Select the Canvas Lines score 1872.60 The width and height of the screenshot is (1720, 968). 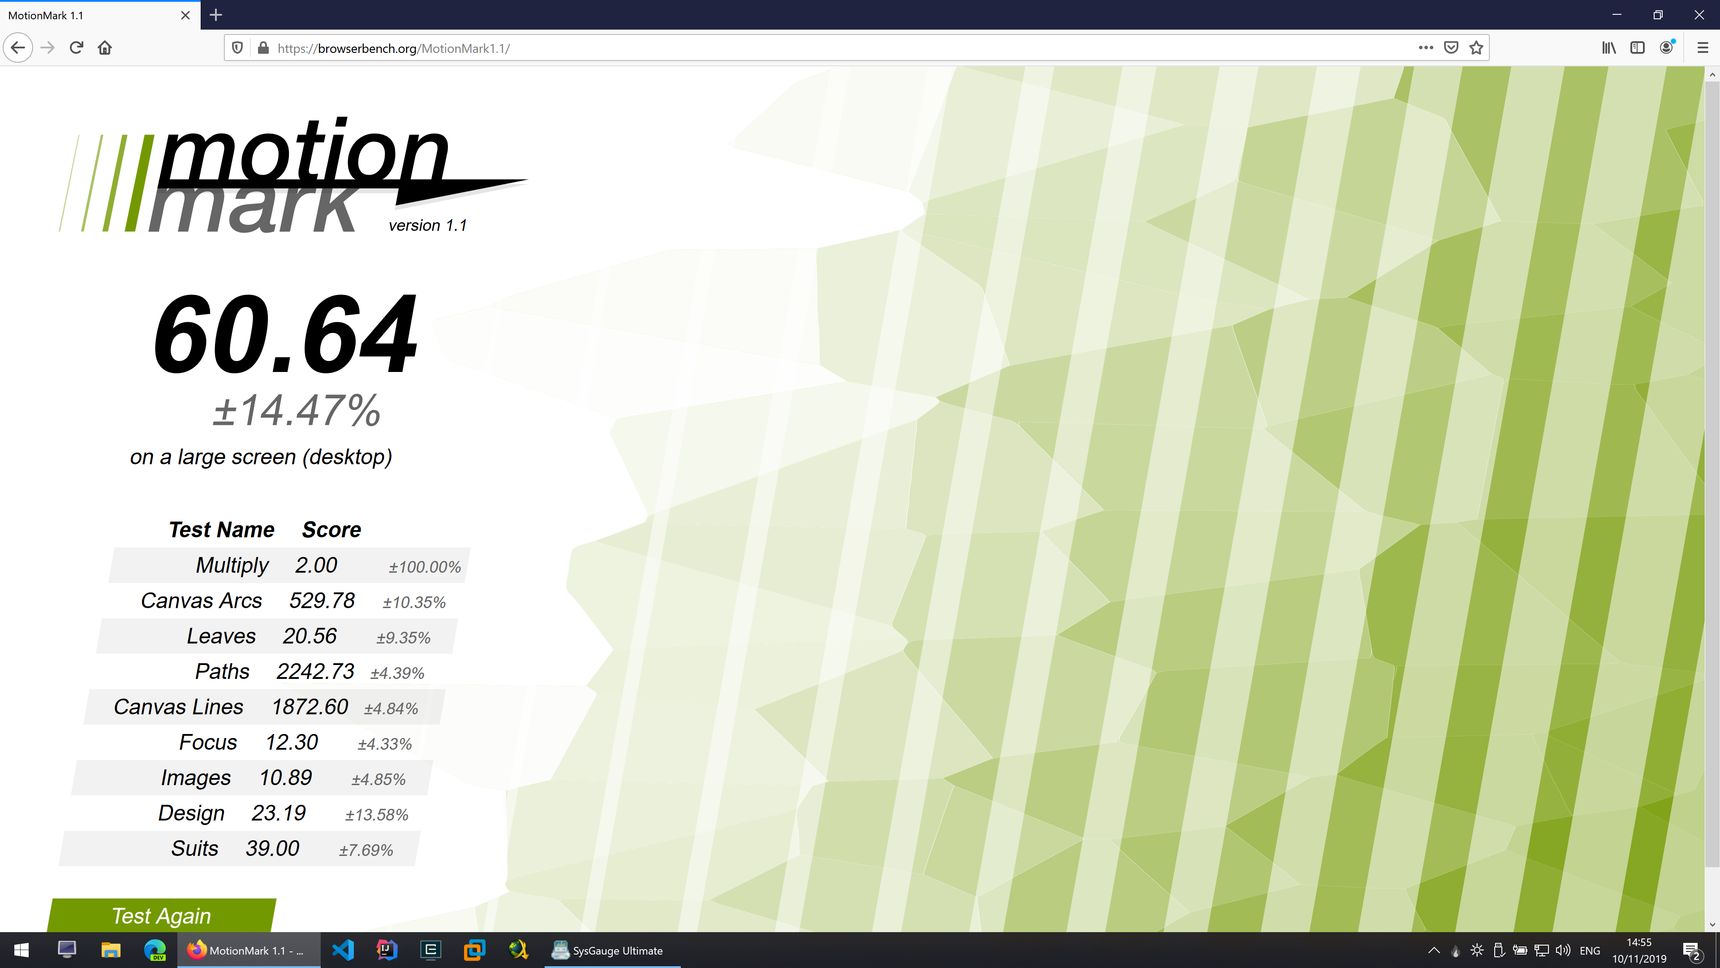tap(310, 707)
